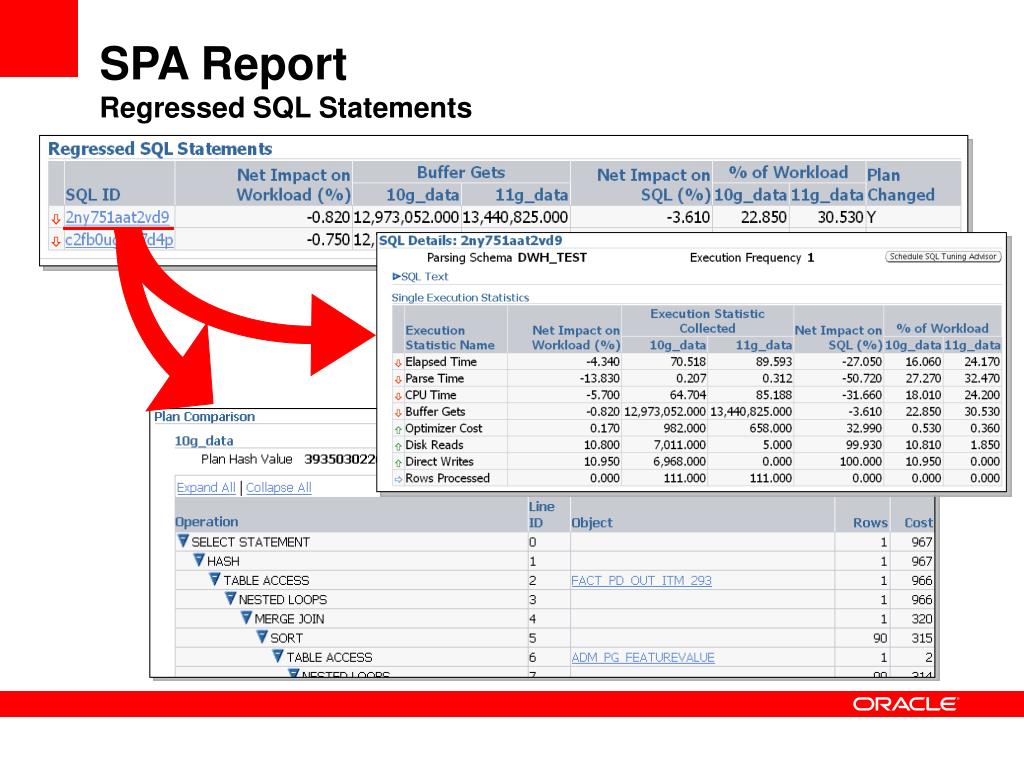Collapse the MERGE JOIN node
Screen dimensions: 1024x768
click(246, 618)
